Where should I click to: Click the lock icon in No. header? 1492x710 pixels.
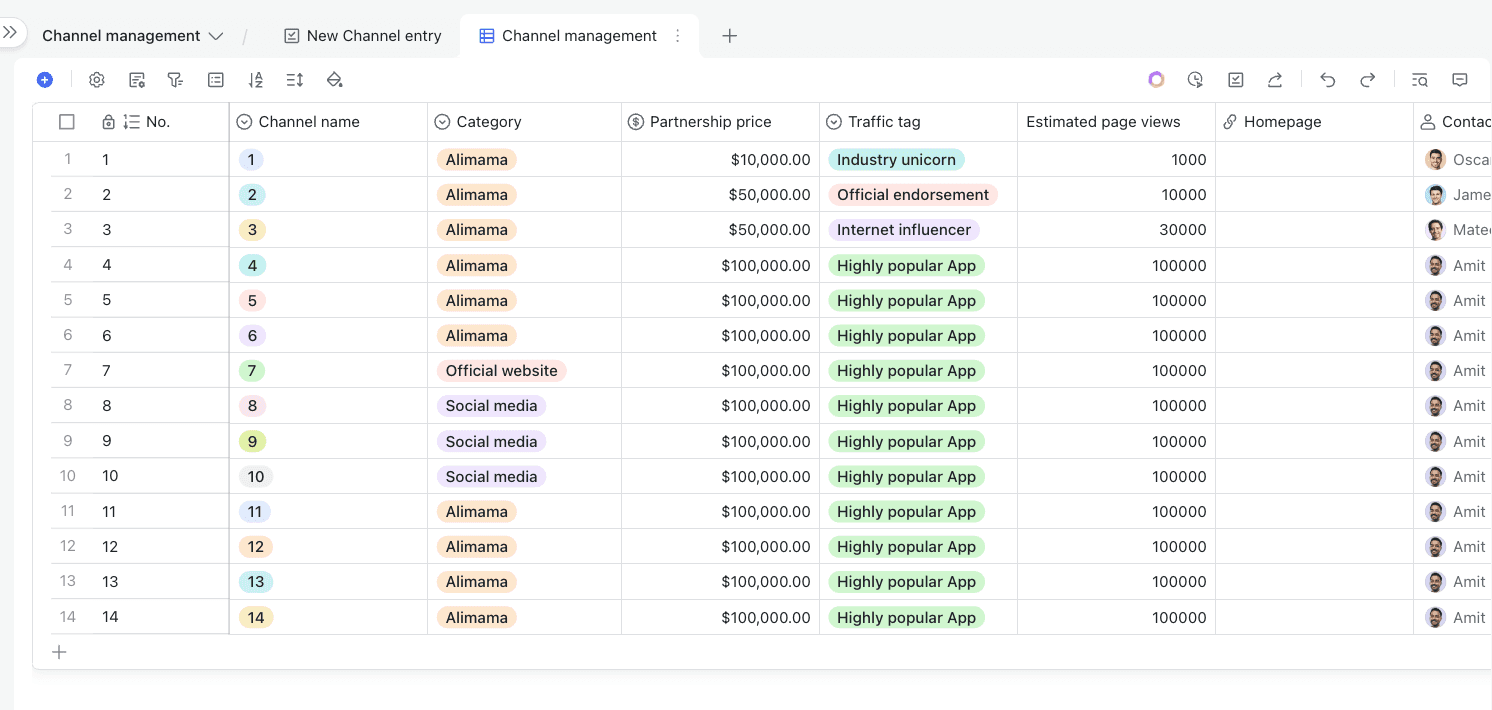pos(109,122)
